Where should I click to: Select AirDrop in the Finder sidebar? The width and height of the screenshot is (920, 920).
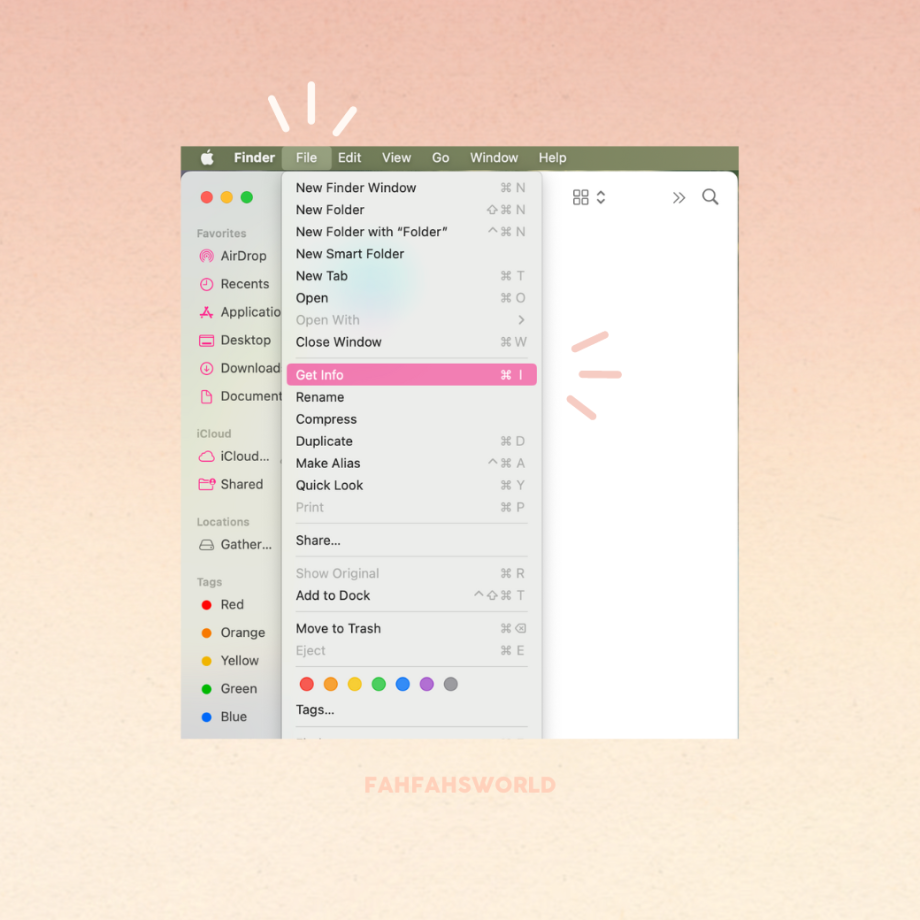coord(241,256)
